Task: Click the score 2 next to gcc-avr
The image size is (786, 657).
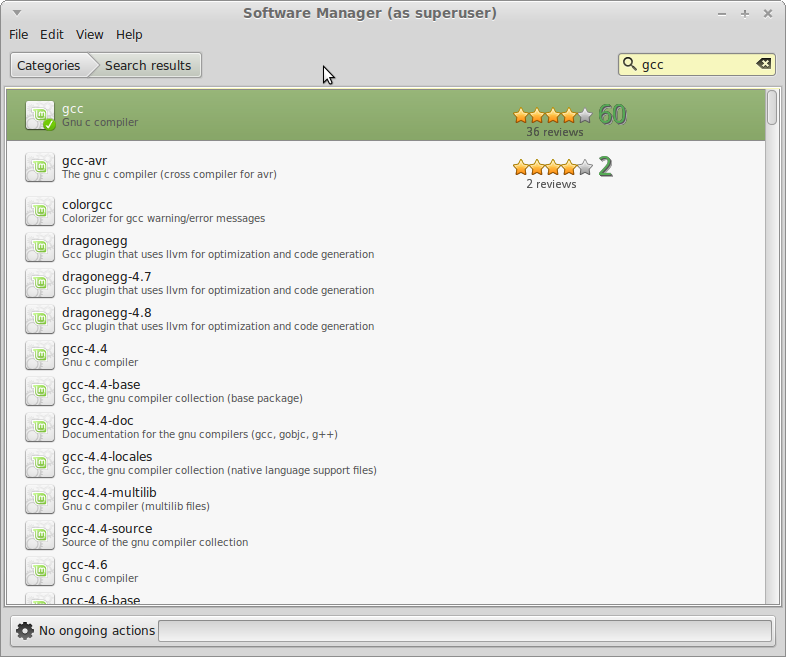Action: (606, 167)
